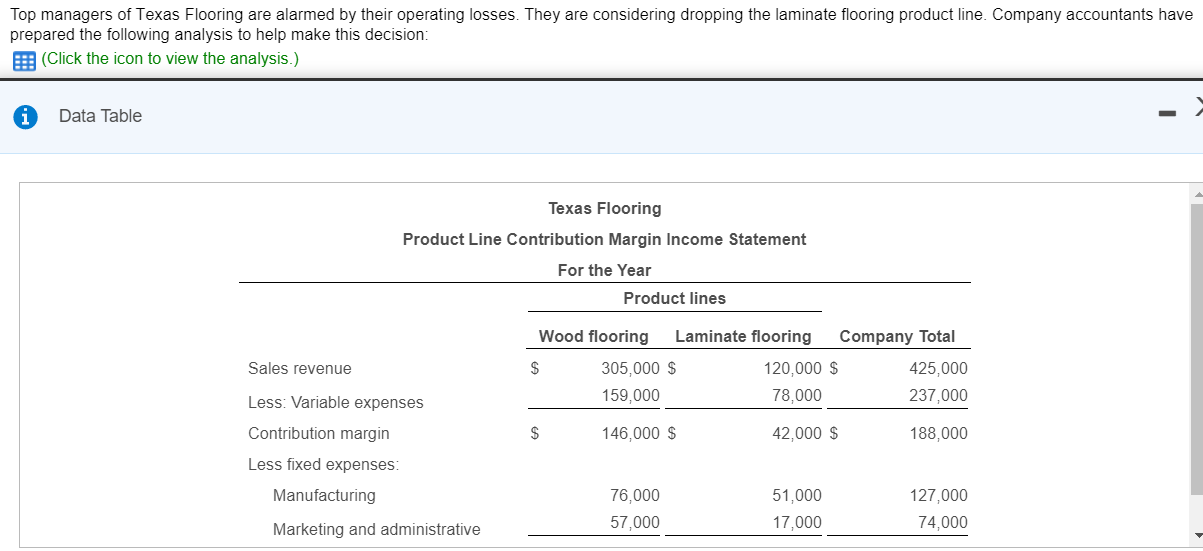Click the Contribution margin row label
The image size is (1203, 551).
click(x=319, y=433)
